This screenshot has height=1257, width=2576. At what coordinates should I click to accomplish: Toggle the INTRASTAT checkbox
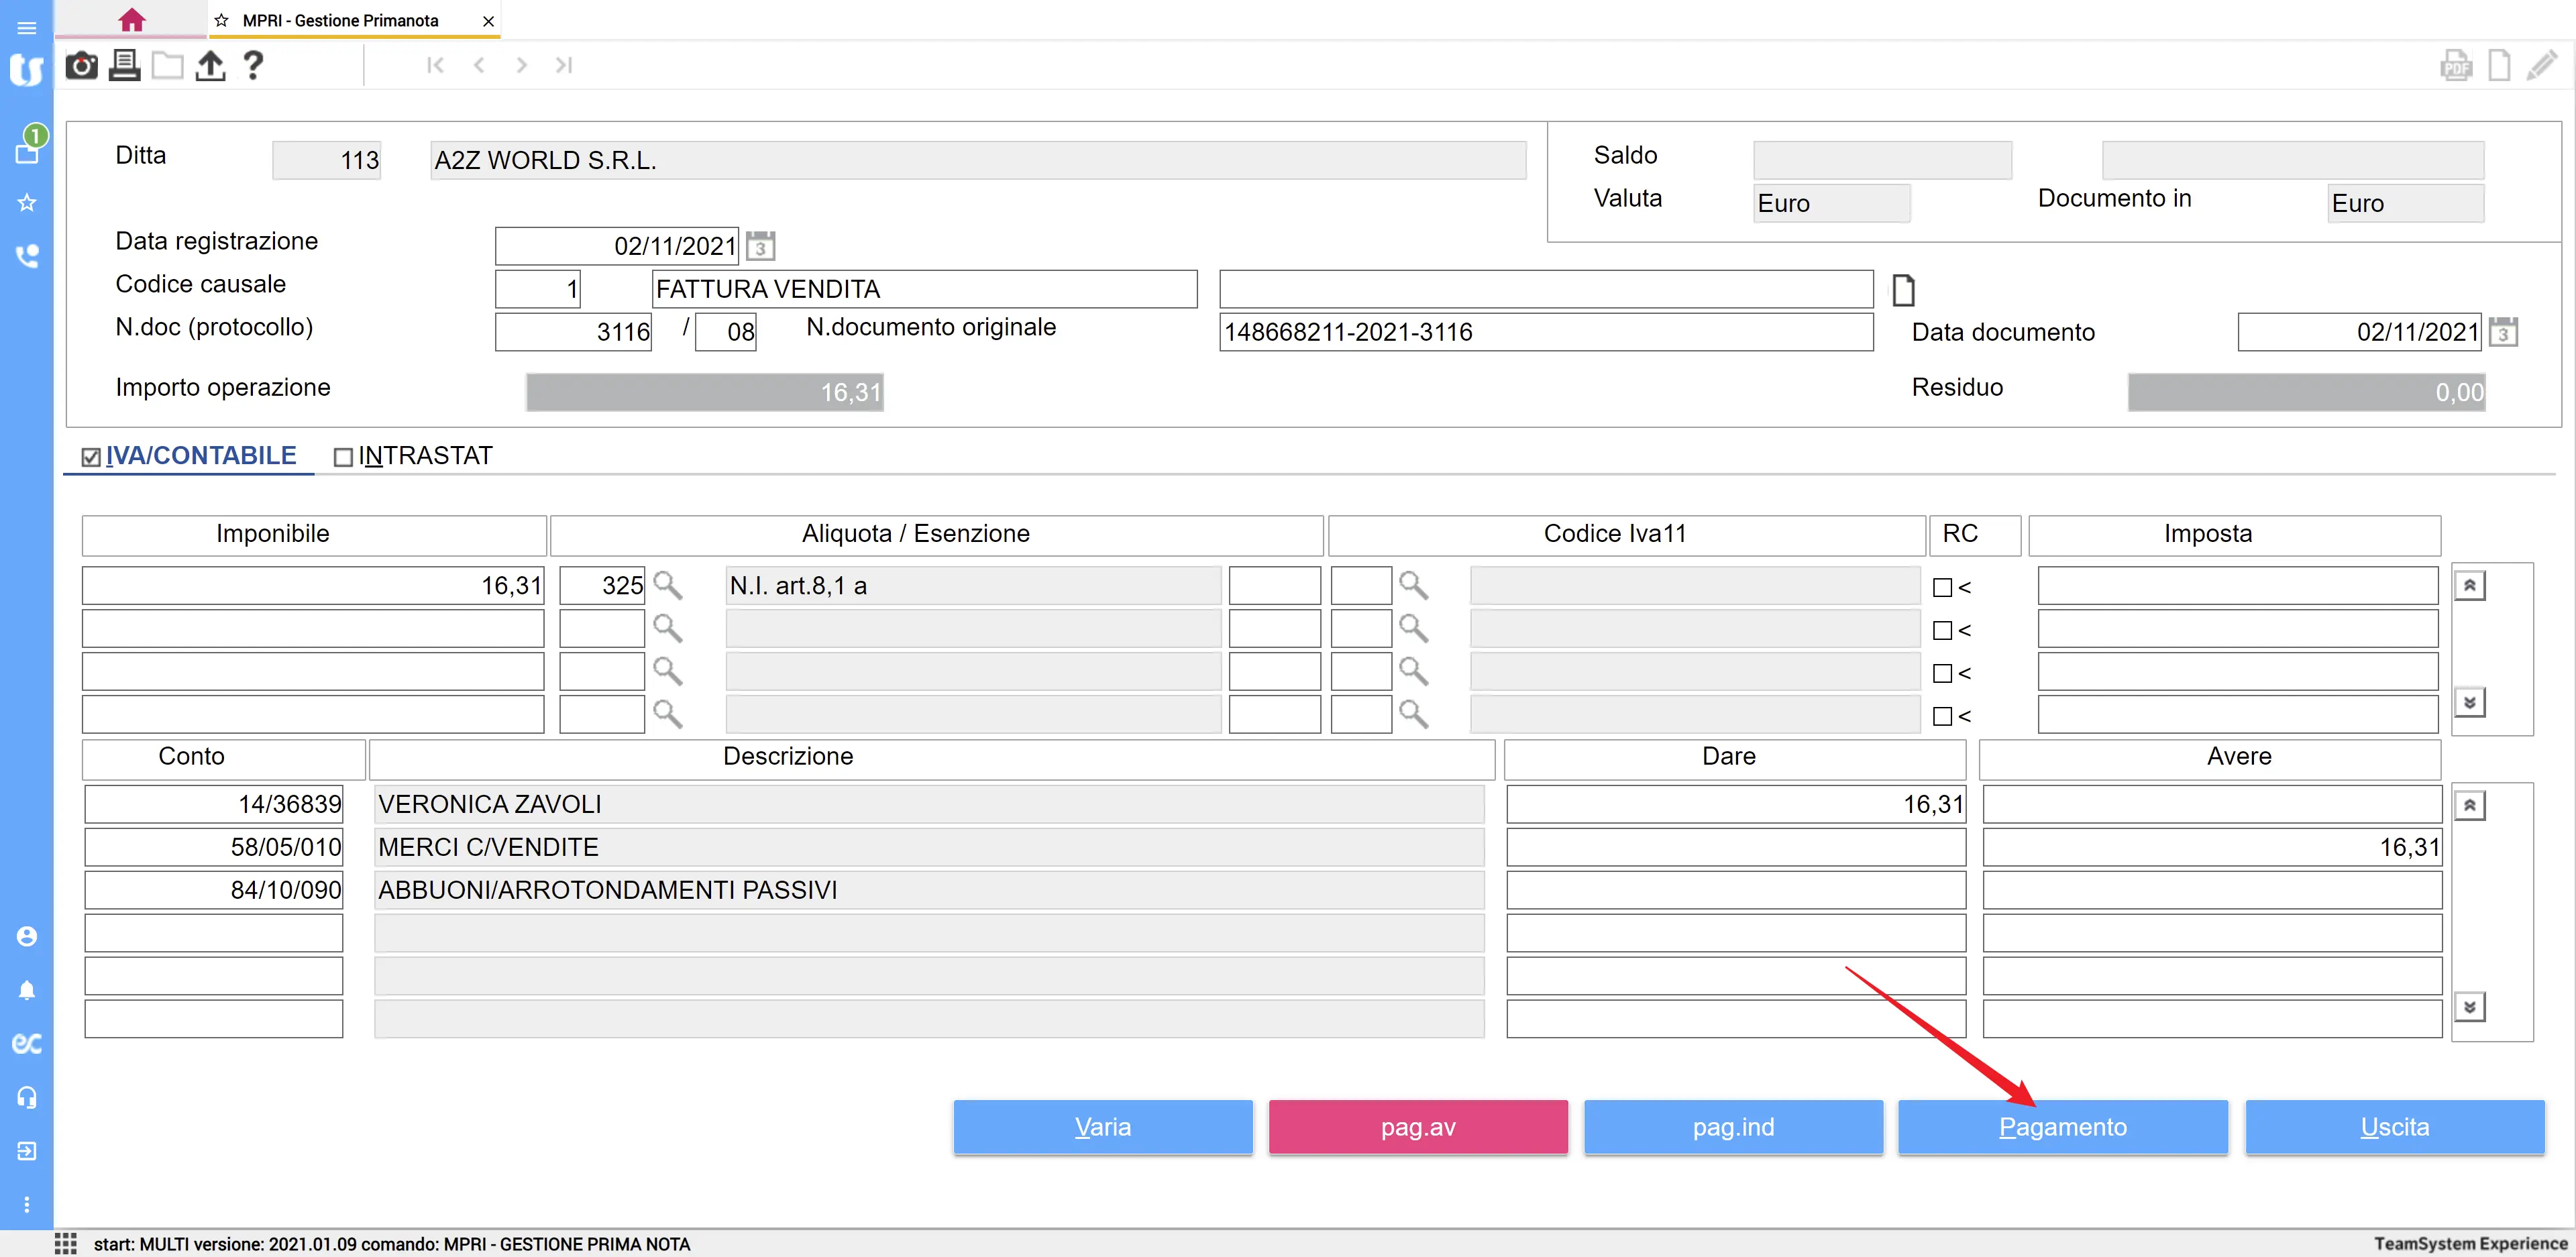click(x=343, y=457)
